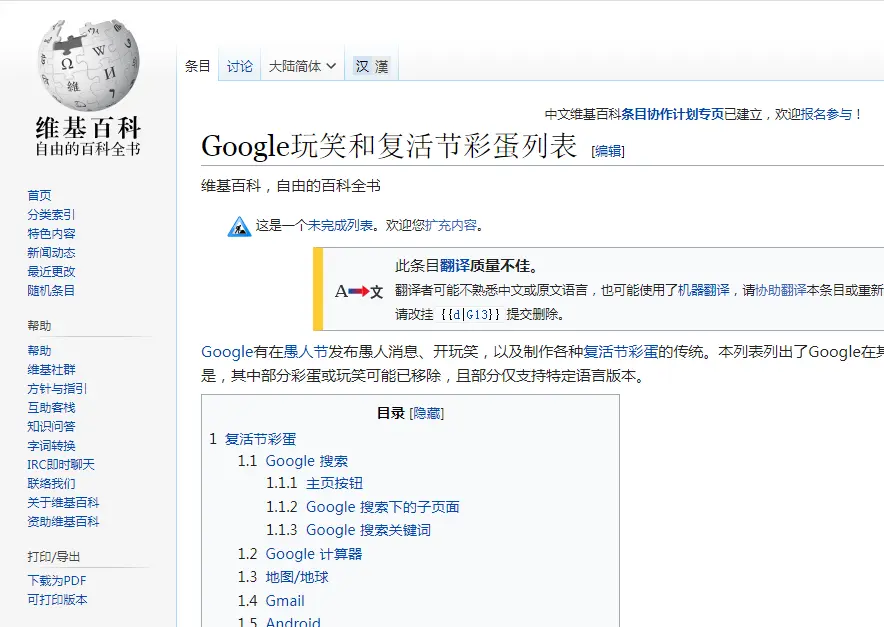Open 字词转换 in sidebar

tap(51, 445)
